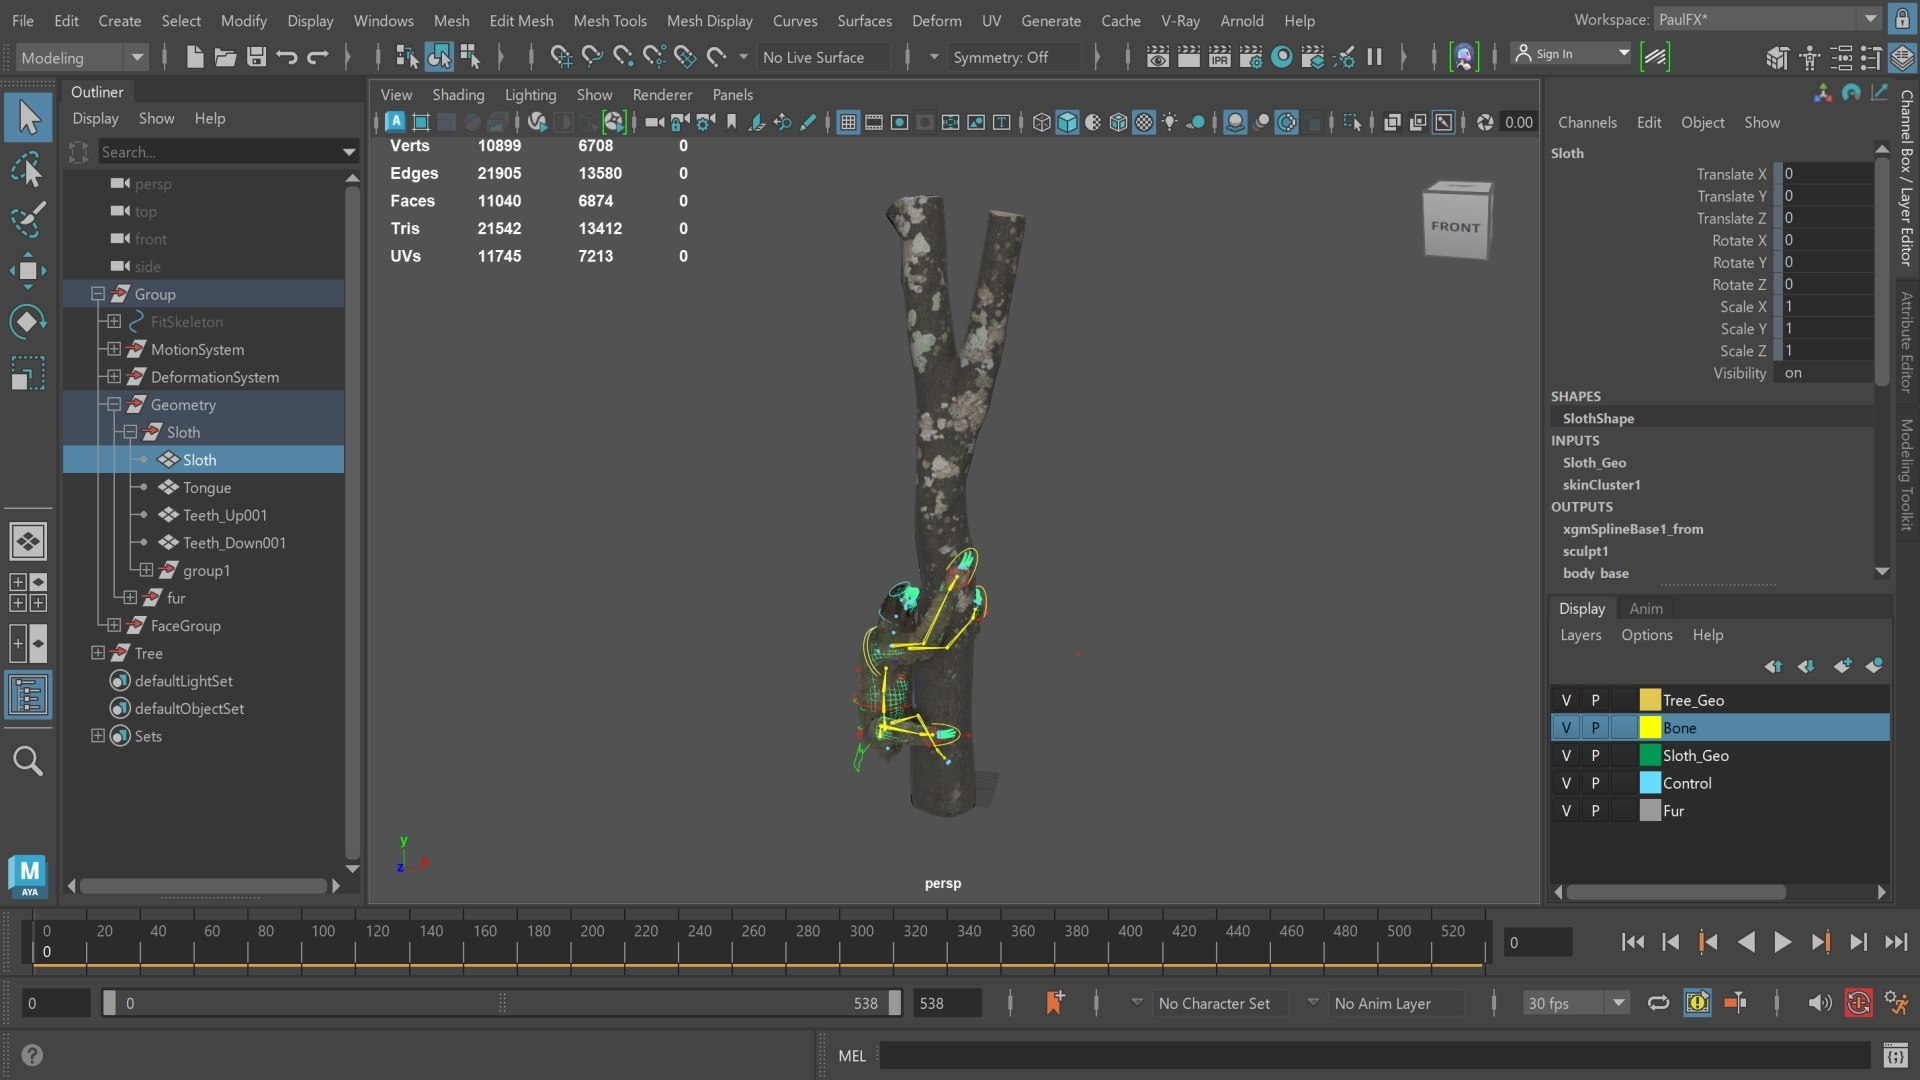1920x1080 pixels.
Task: Open the Mesh Tools menu
Action: click(x=610, y=20)
